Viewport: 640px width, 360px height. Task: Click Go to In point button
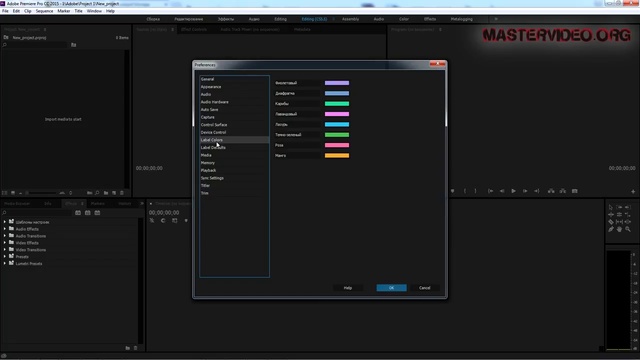[x=491, y=191]
